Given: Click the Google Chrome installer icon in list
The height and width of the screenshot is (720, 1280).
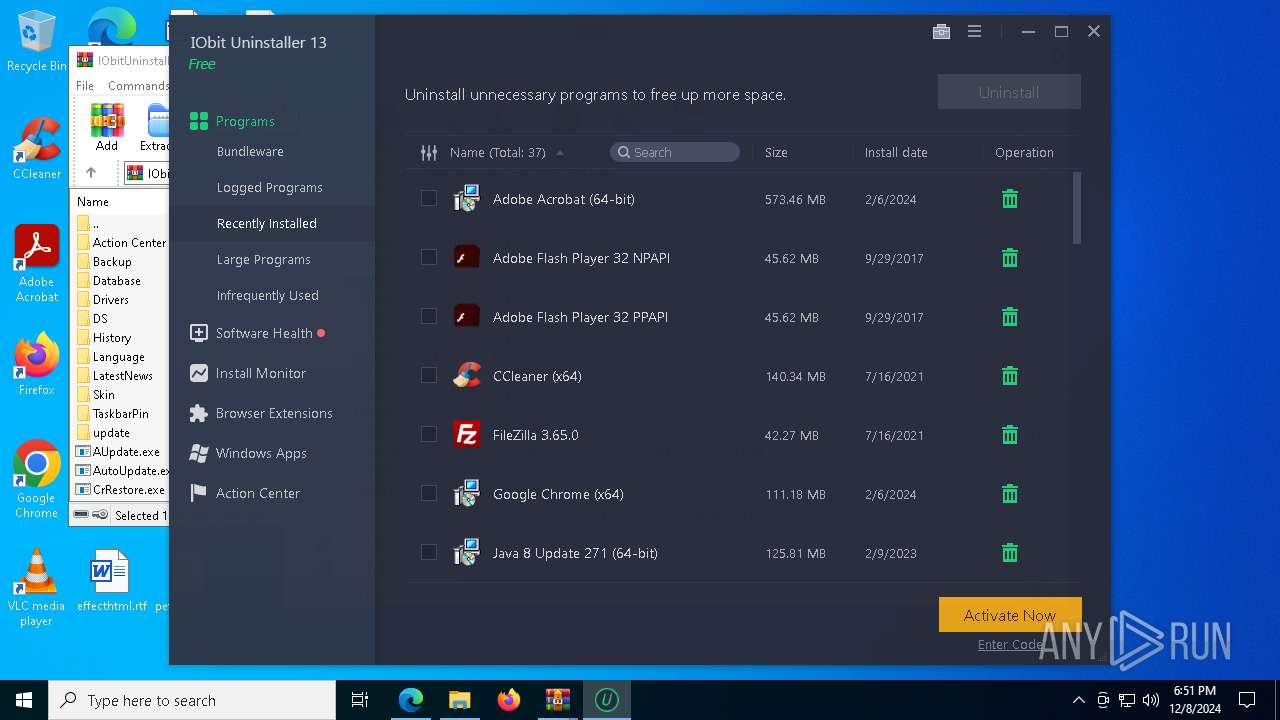Looking at the screenshot, I should coord(466,494).
